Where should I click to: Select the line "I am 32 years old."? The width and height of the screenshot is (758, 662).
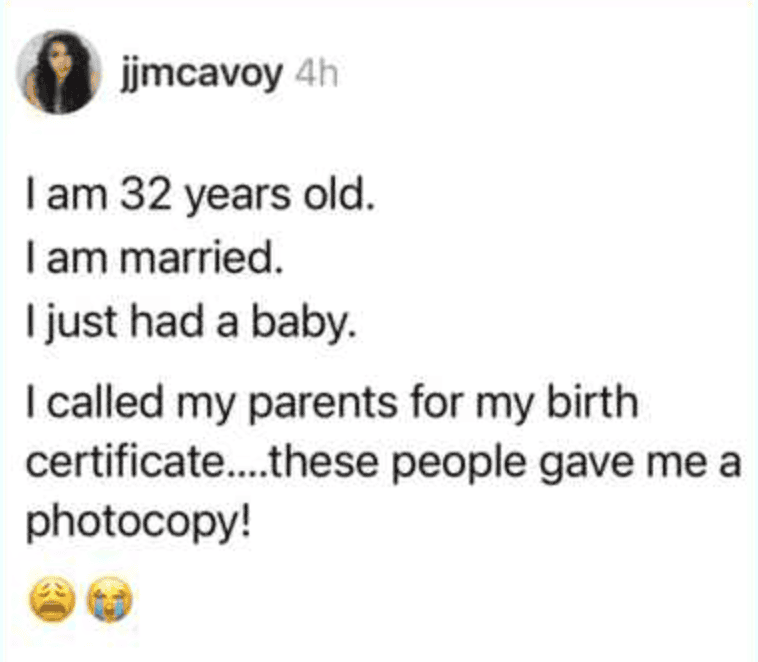pyautogui.click(x=200, y=198)
